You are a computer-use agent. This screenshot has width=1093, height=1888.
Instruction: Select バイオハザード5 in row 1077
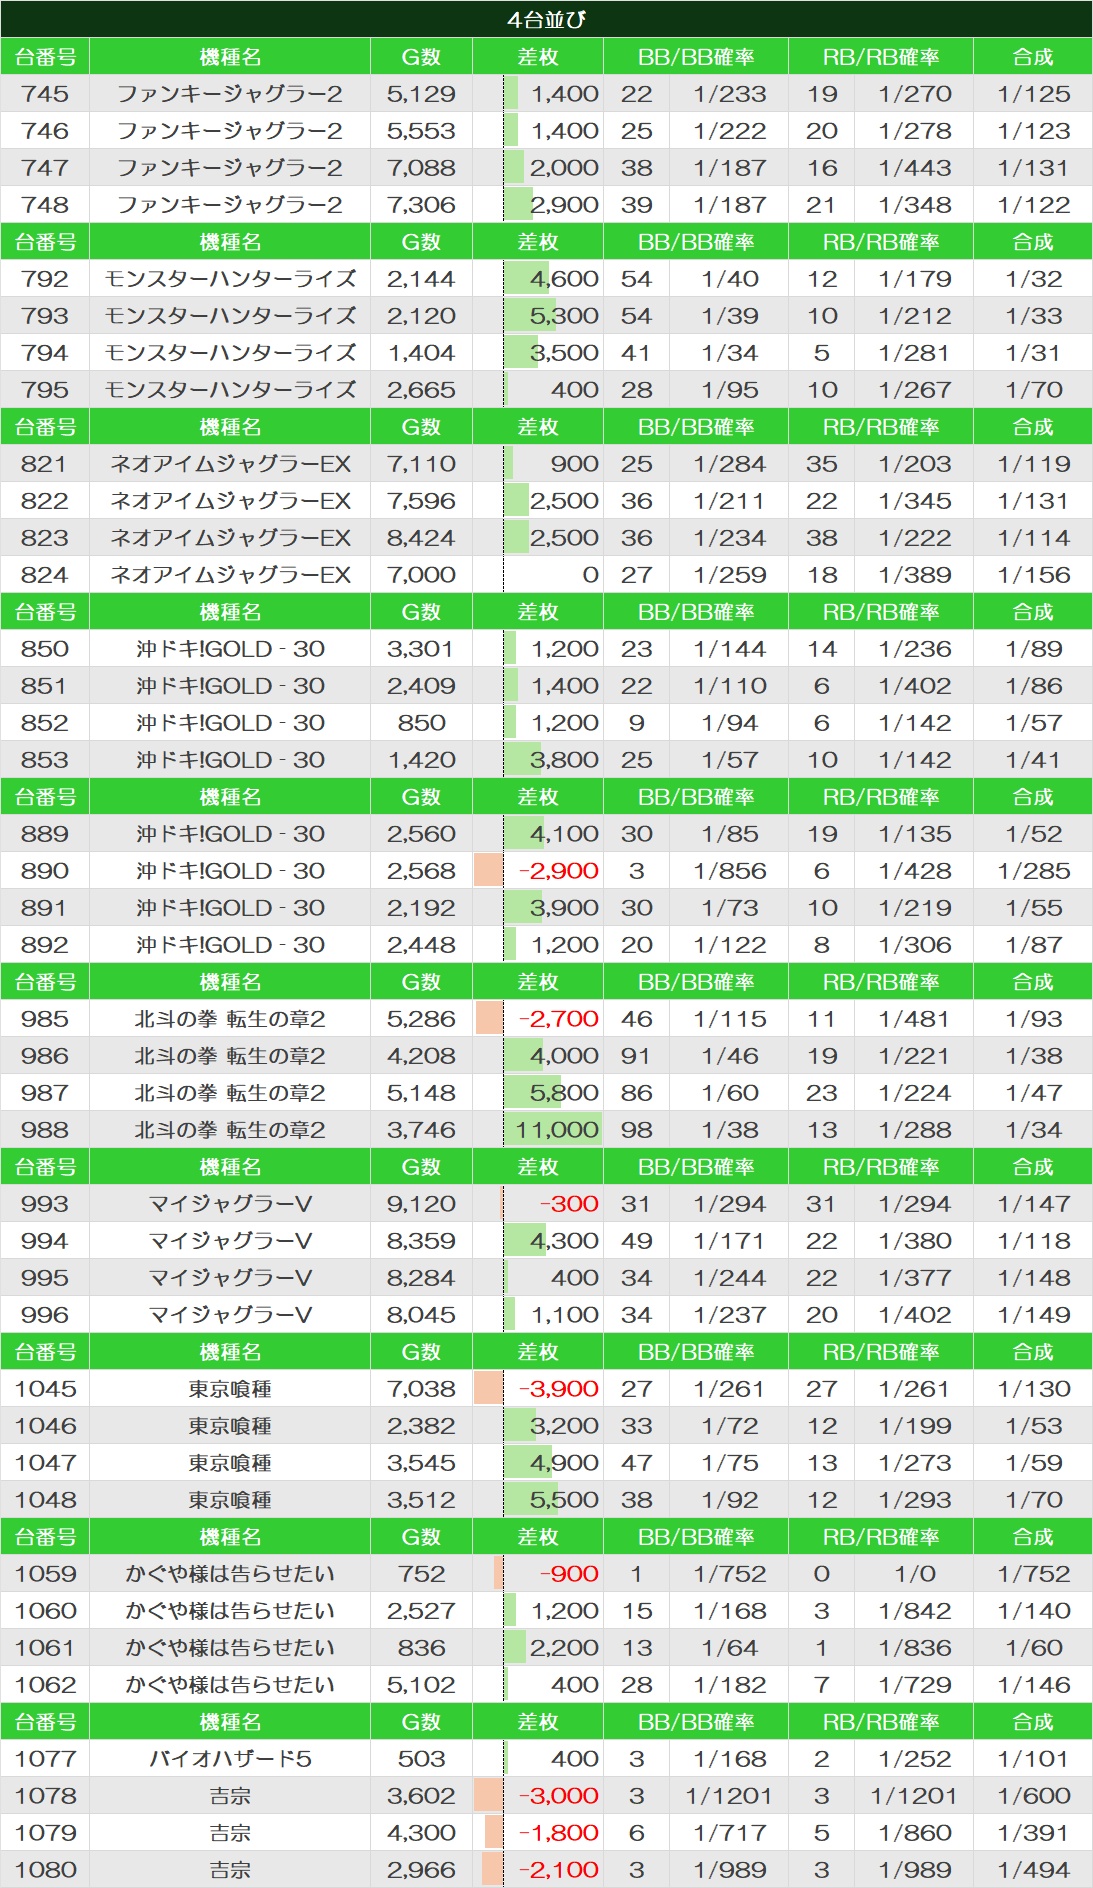(x=230, y=1759)
